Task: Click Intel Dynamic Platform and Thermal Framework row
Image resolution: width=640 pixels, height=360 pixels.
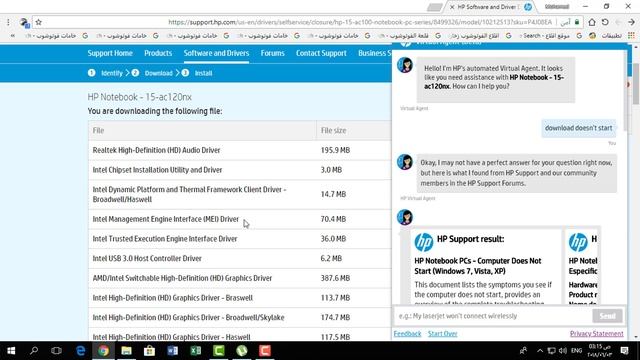Action: [240, 194]
